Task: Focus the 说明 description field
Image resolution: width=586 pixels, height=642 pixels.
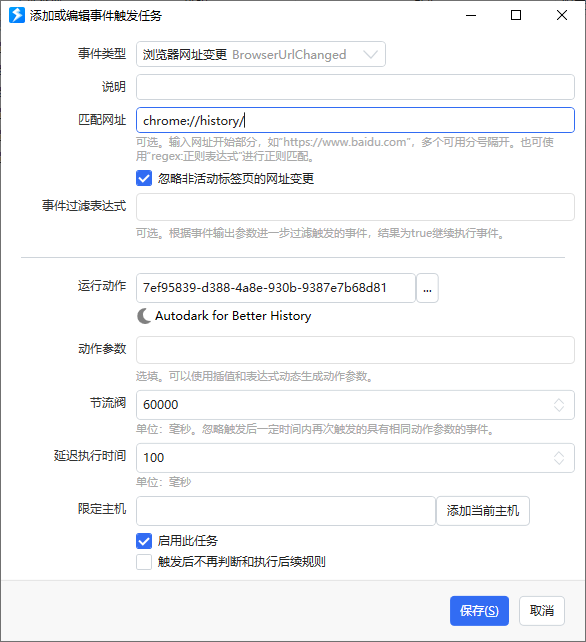Action: click(355, 87)
